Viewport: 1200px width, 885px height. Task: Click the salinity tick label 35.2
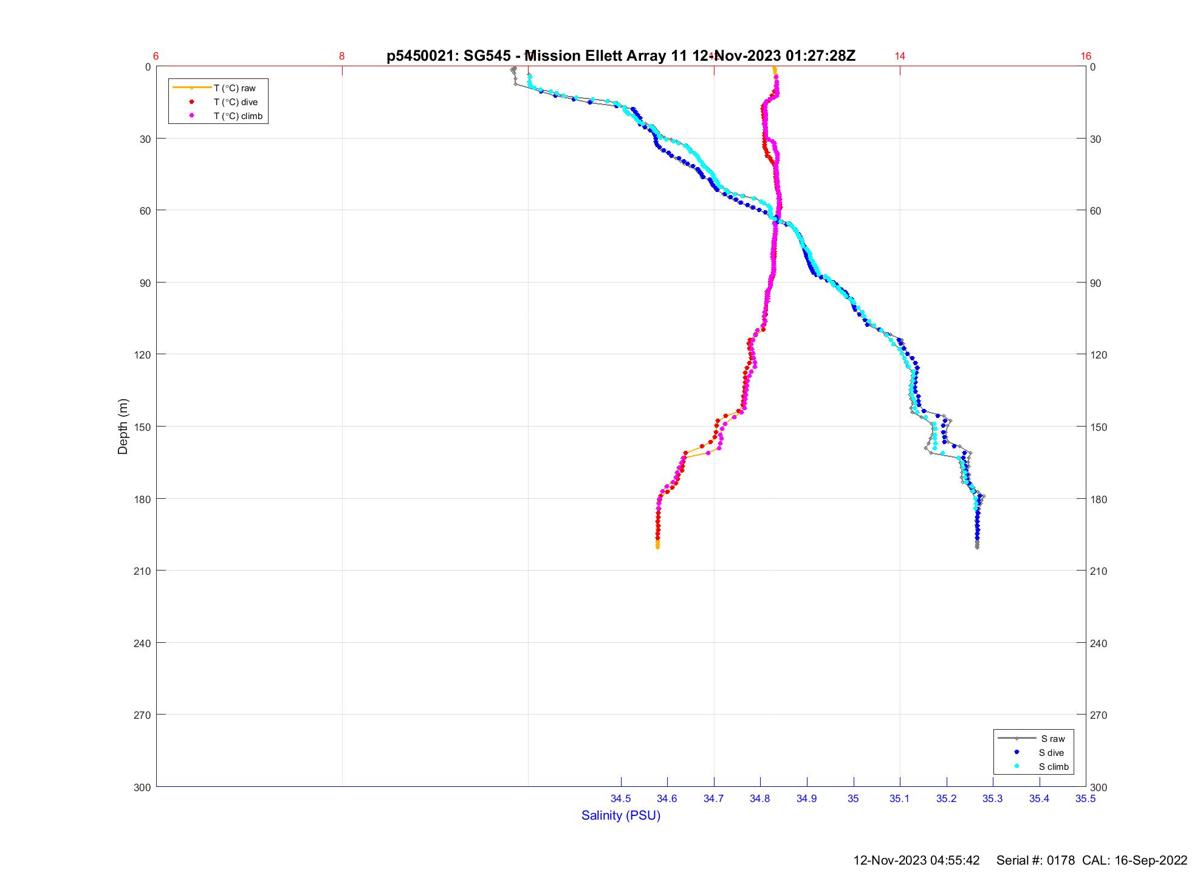[x=946, y=799]
